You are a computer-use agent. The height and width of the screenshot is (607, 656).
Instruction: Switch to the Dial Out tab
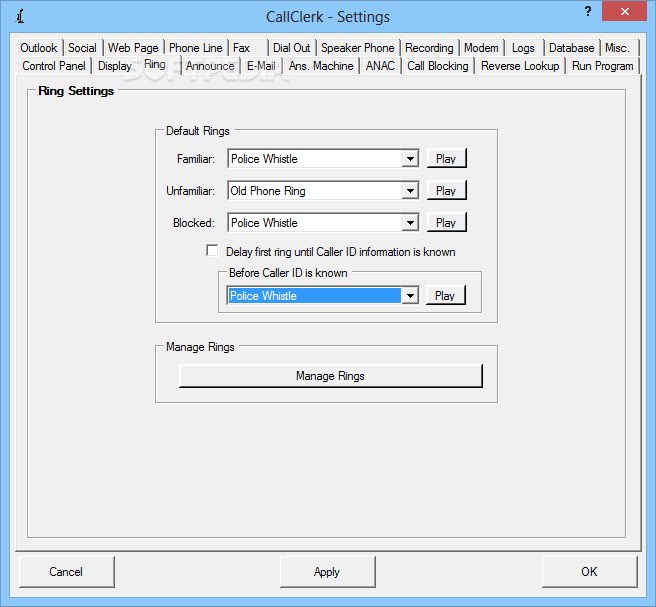pyautogui.click(x=292, y=48)
